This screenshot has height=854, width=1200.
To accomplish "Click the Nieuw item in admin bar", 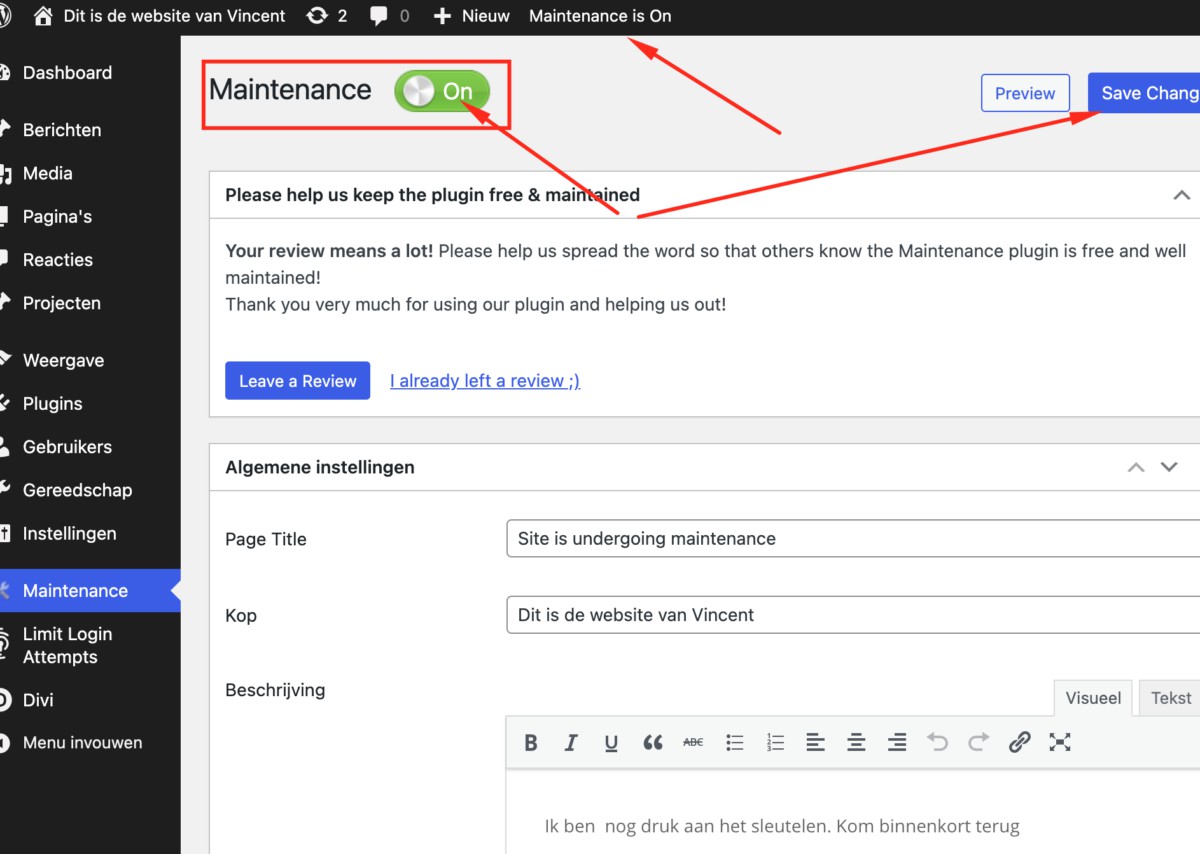I will 472,16.
